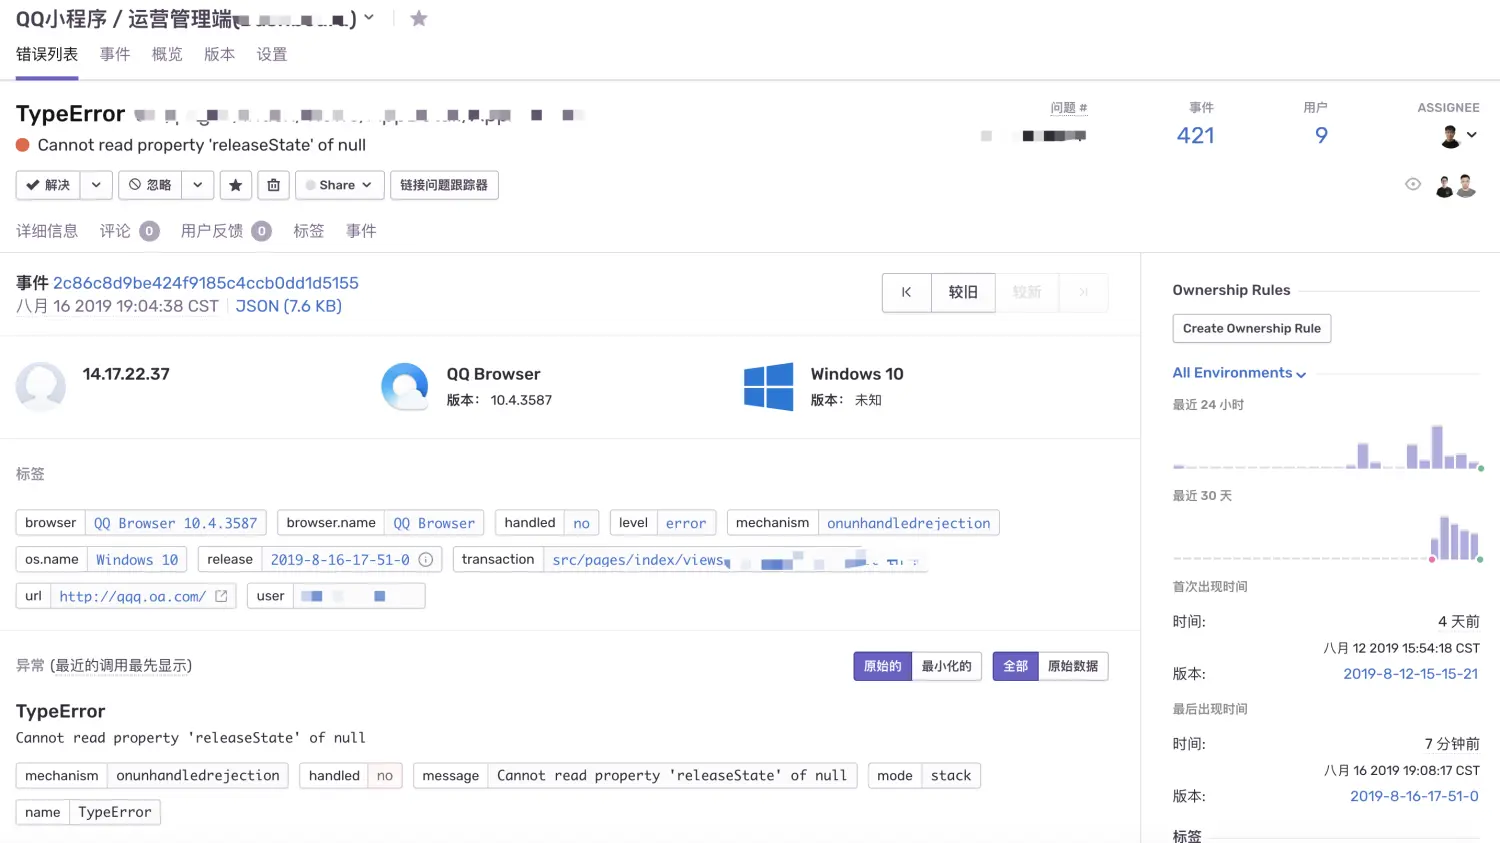Open the 概览 overview tab
The width and height of the screenshot is (1500, 843).
[x=167, y=54]
